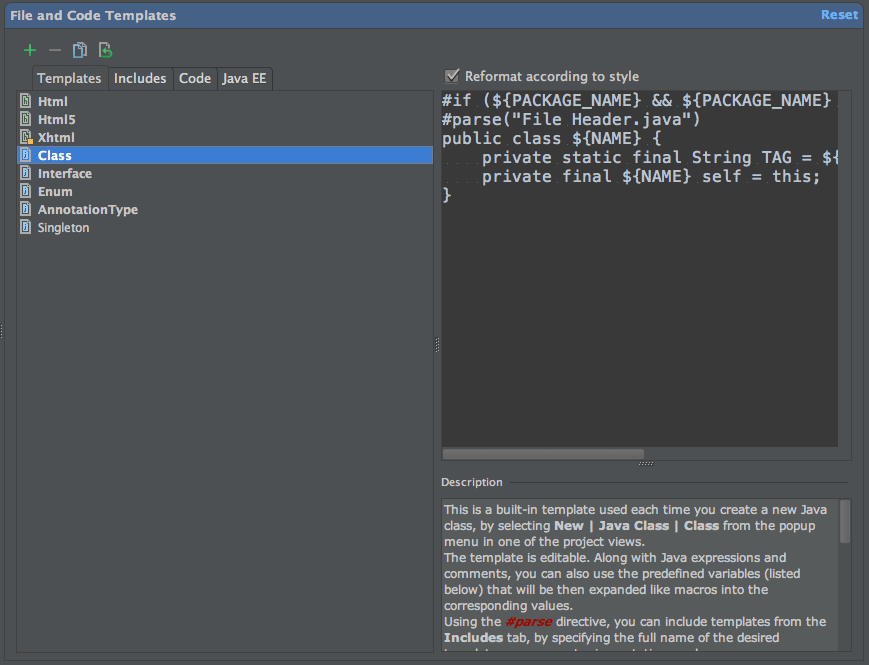Click the green plus Create Template icon
Screen dimensions: 869x665
click(30, 50)
